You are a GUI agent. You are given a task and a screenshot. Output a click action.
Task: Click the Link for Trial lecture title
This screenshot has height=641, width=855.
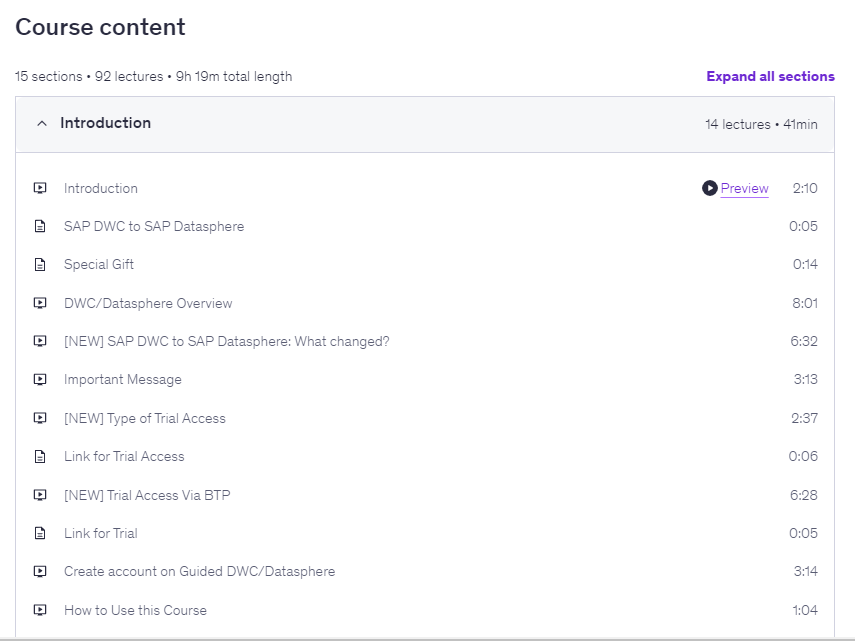(x=100, y=533)
